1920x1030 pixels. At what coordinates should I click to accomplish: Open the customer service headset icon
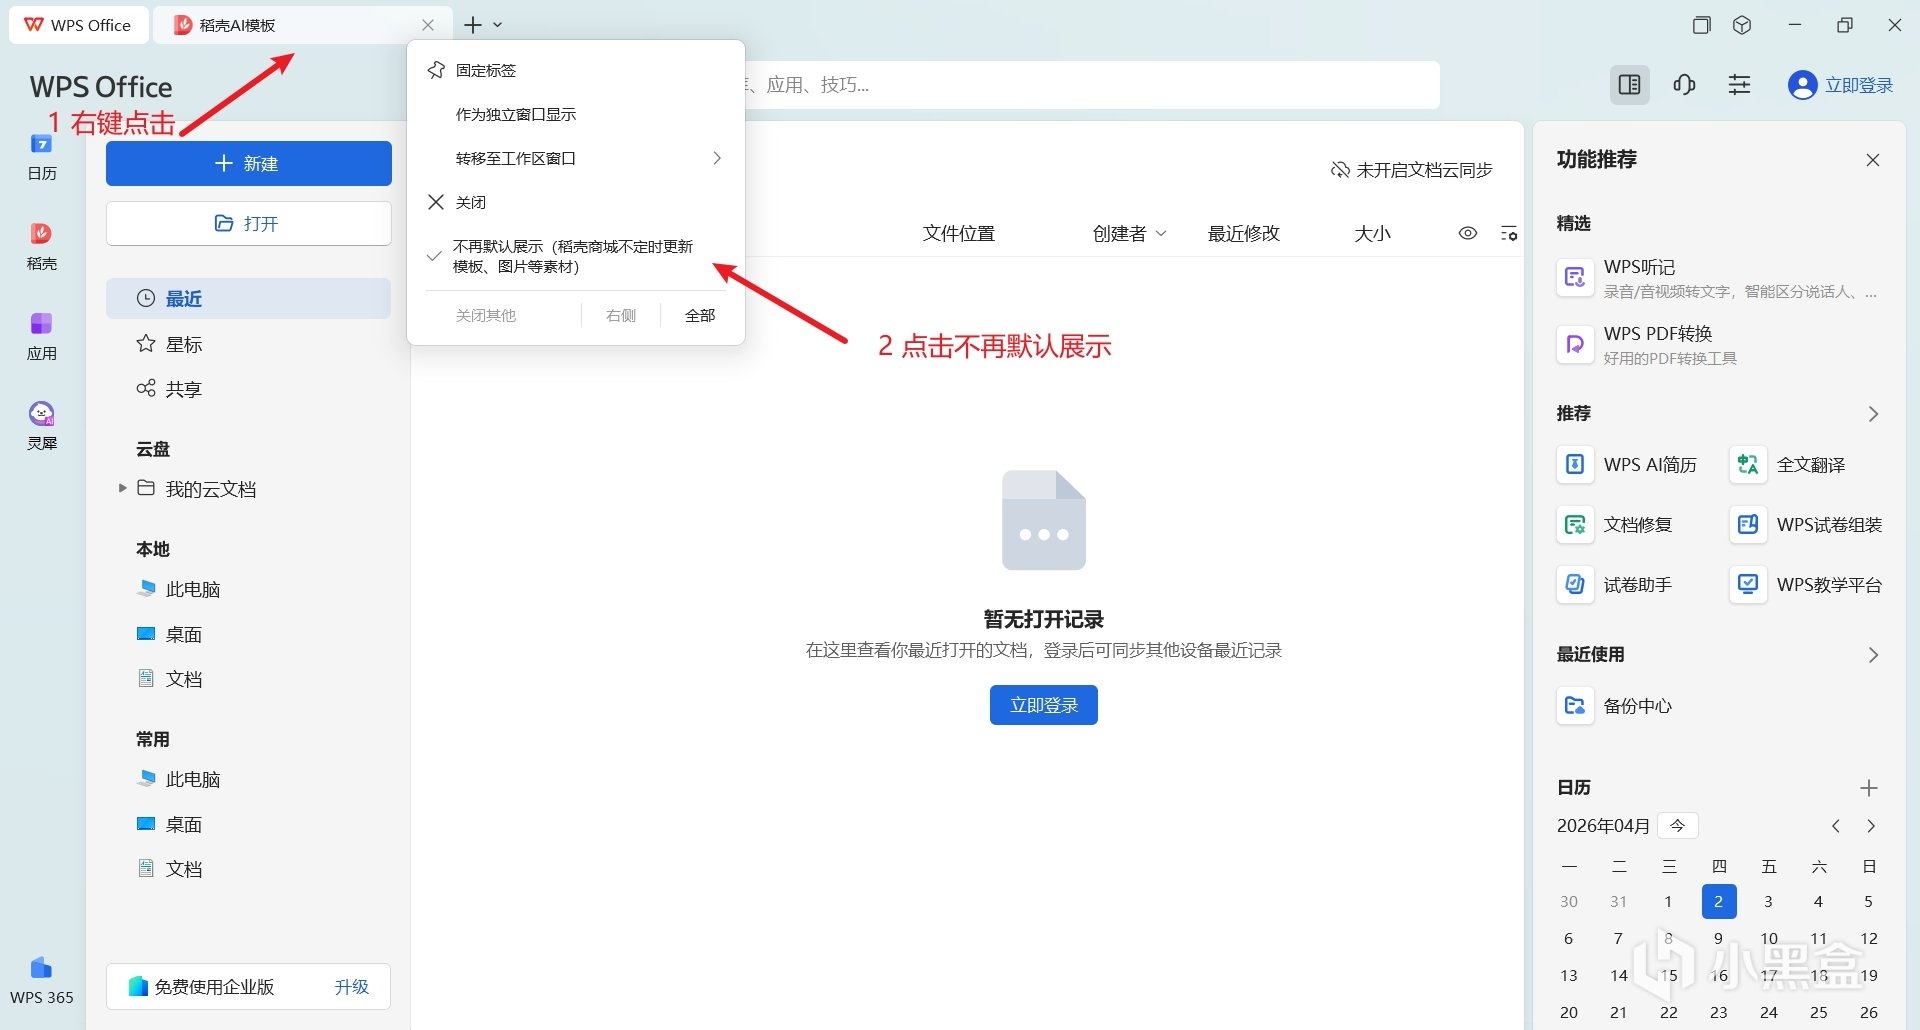[1684, 85]
